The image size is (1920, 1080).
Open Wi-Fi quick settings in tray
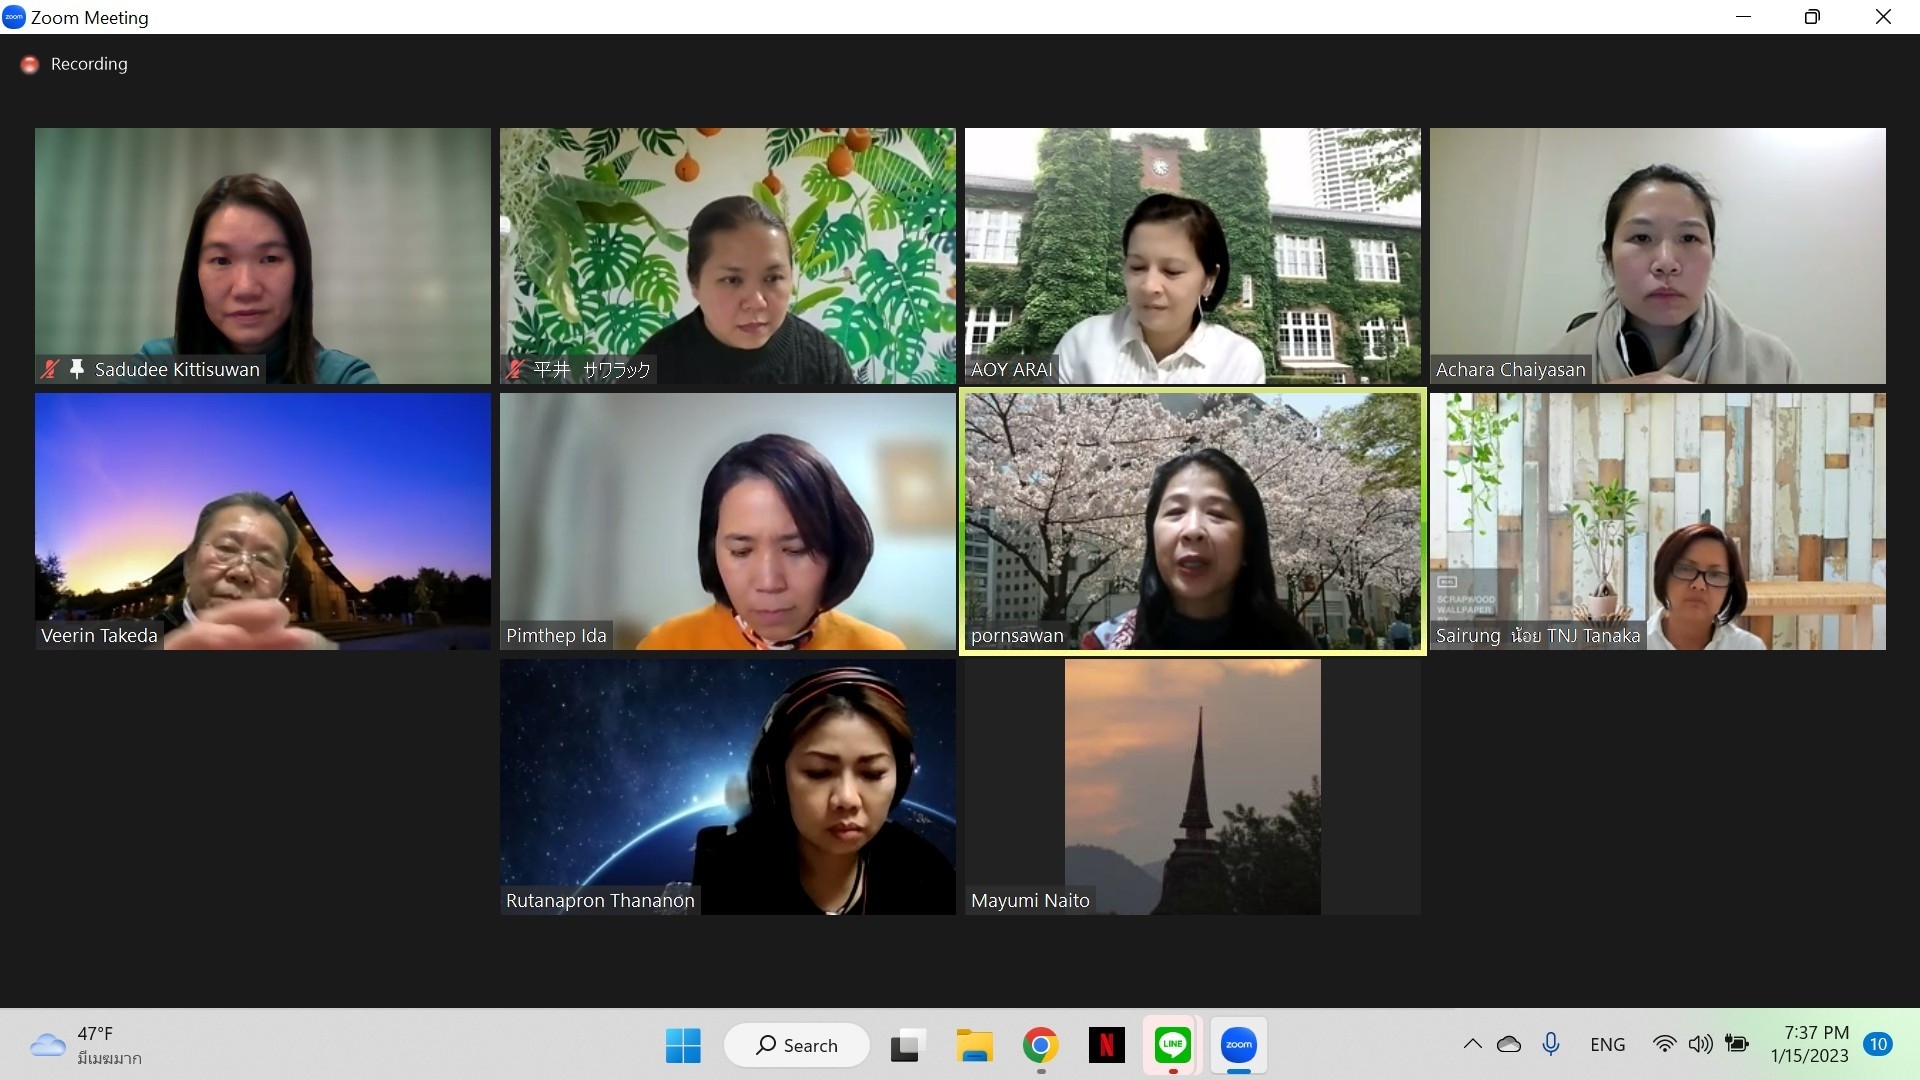pos(1664,1044)
